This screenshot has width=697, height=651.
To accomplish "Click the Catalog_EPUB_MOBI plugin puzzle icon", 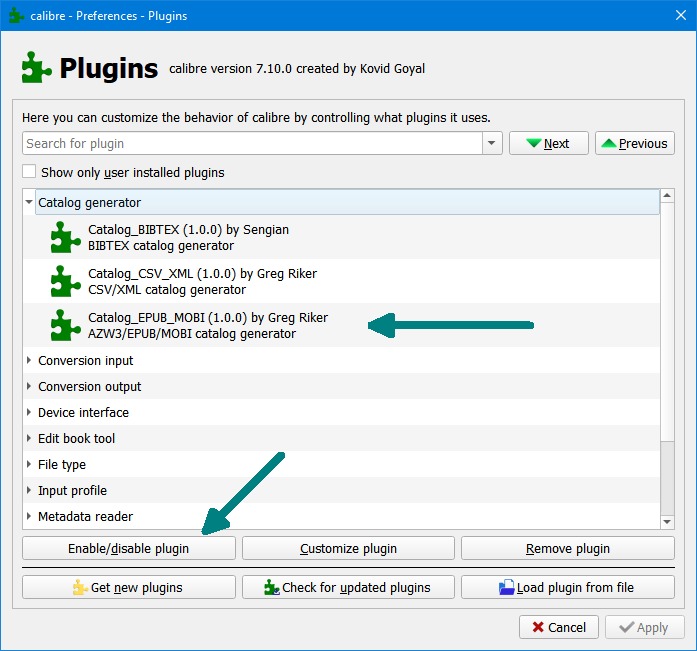I will (66, 325).
